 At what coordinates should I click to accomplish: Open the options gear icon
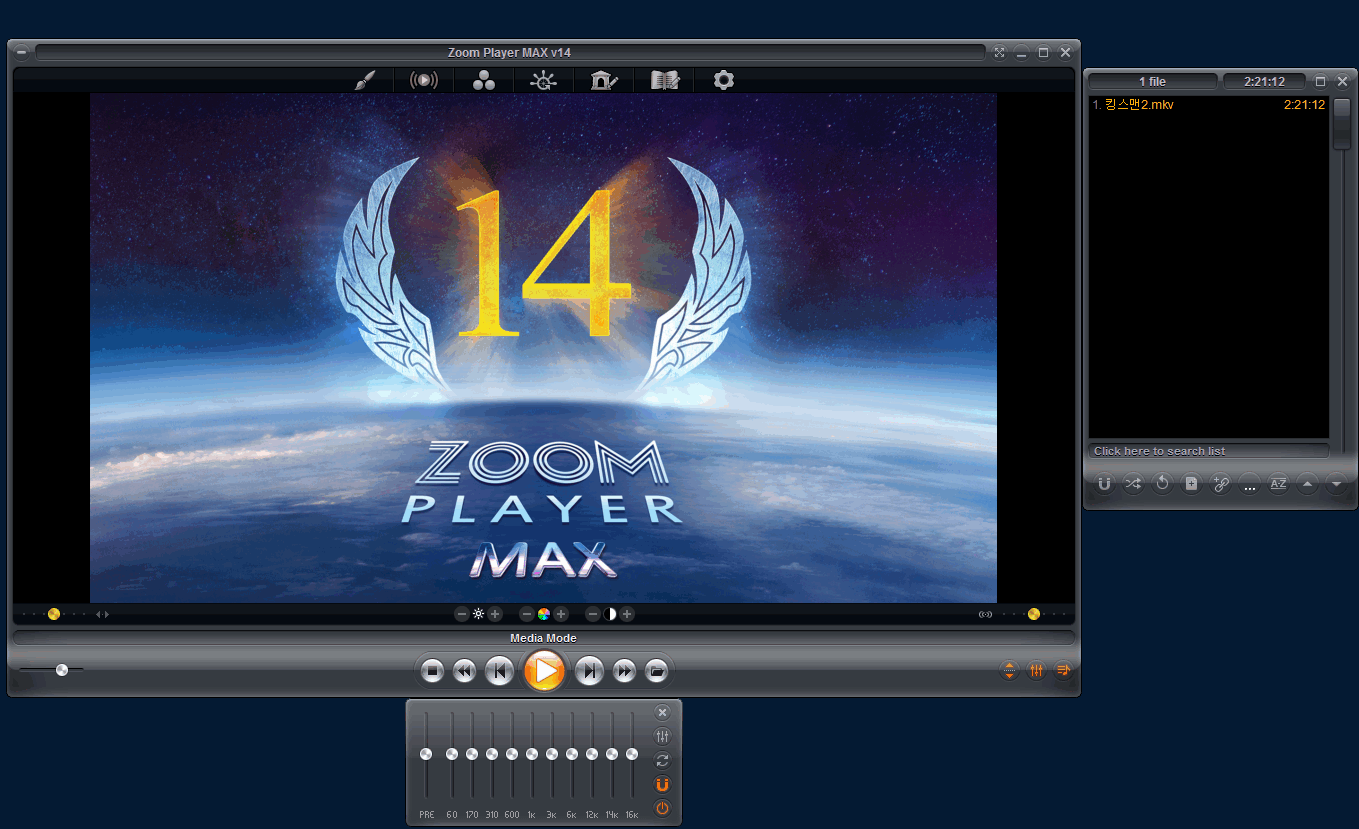coord(724,80)
